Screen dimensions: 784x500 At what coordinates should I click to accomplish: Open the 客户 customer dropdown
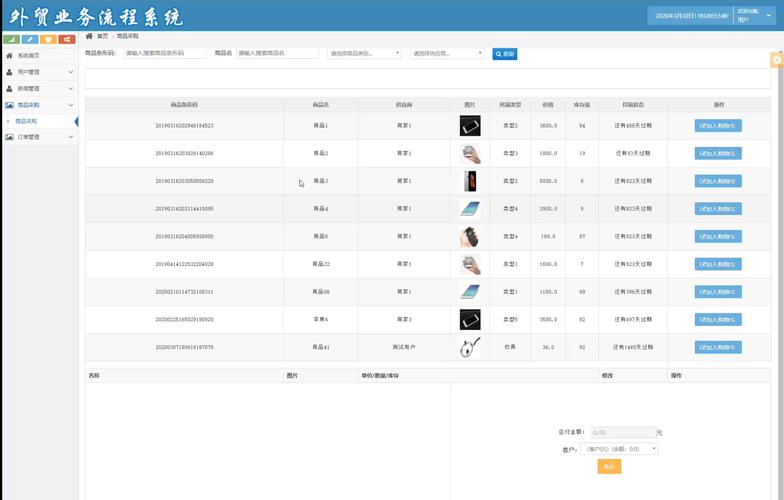619,449
